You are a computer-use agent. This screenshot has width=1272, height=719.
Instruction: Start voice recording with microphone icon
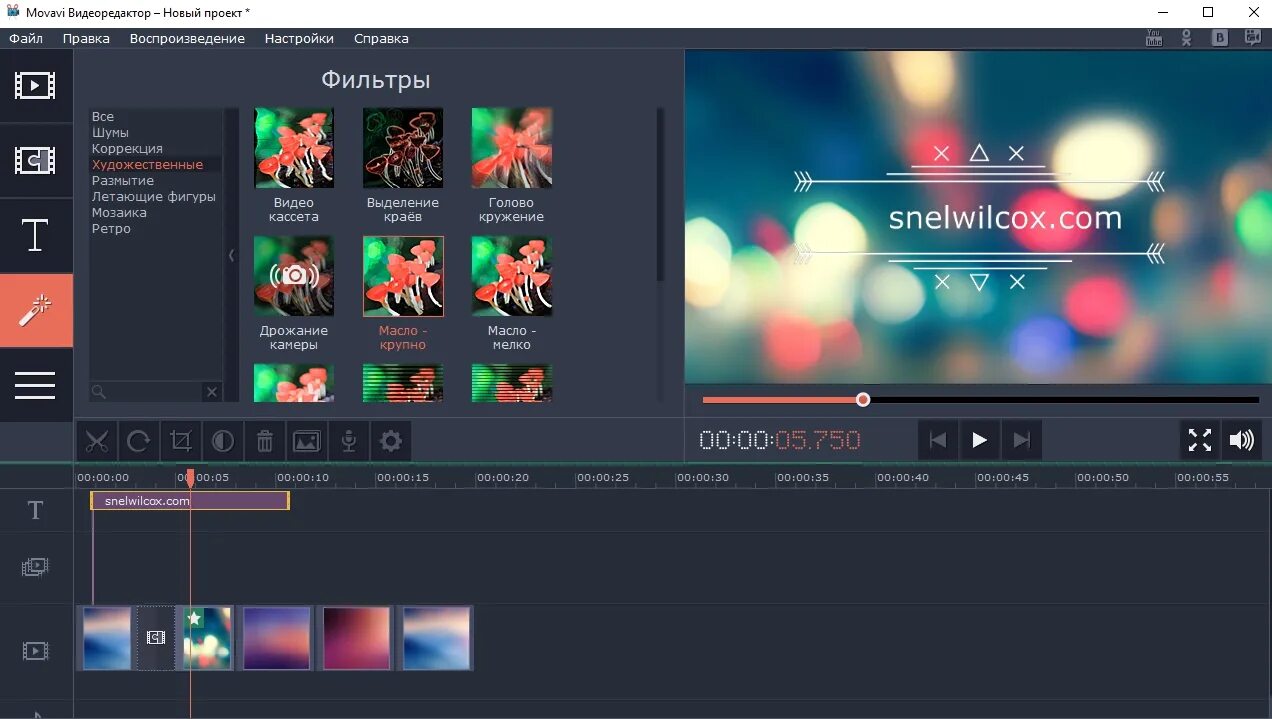pos(349,441)
